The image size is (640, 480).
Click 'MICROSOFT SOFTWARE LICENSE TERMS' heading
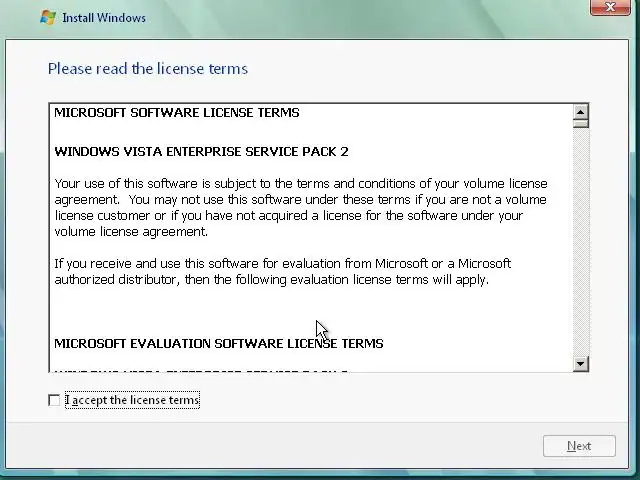(177, 113)
